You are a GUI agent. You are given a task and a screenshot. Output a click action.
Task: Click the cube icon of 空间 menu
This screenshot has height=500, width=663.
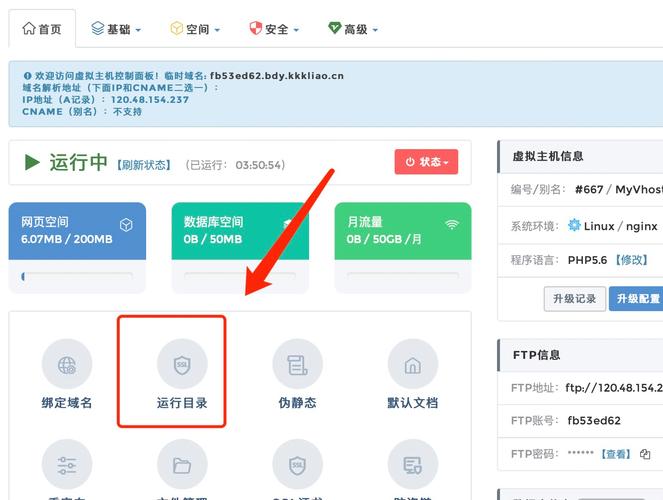point(176,28)
